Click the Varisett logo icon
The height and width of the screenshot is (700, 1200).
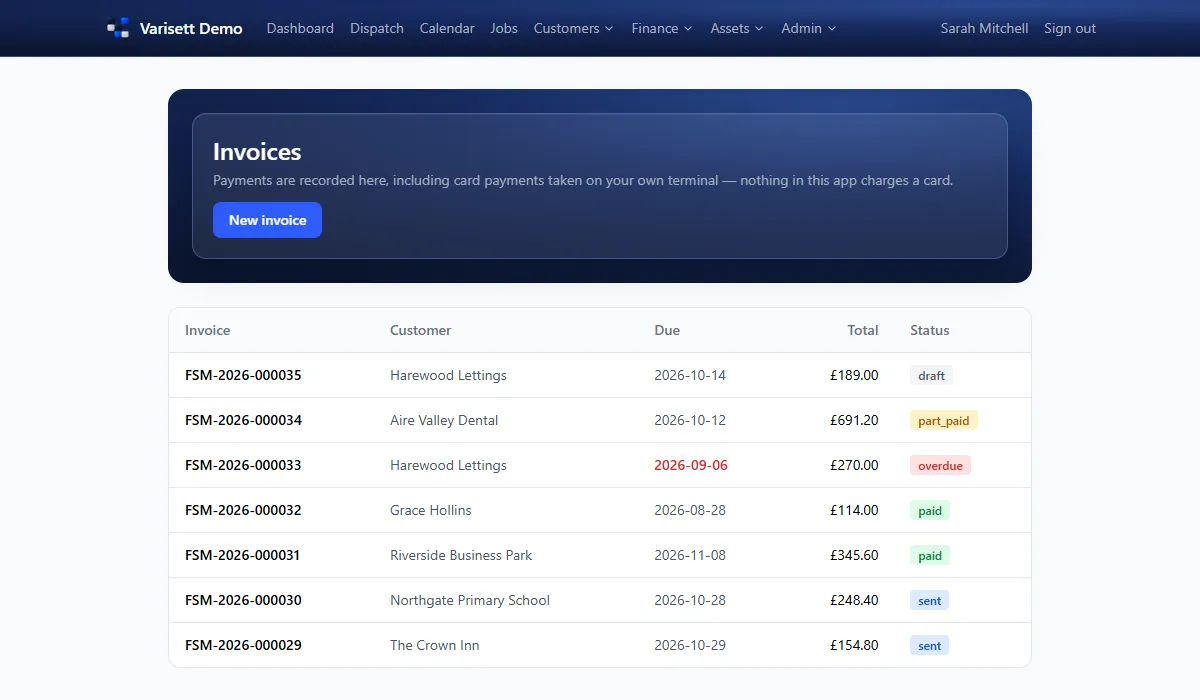tap(118, 28)
